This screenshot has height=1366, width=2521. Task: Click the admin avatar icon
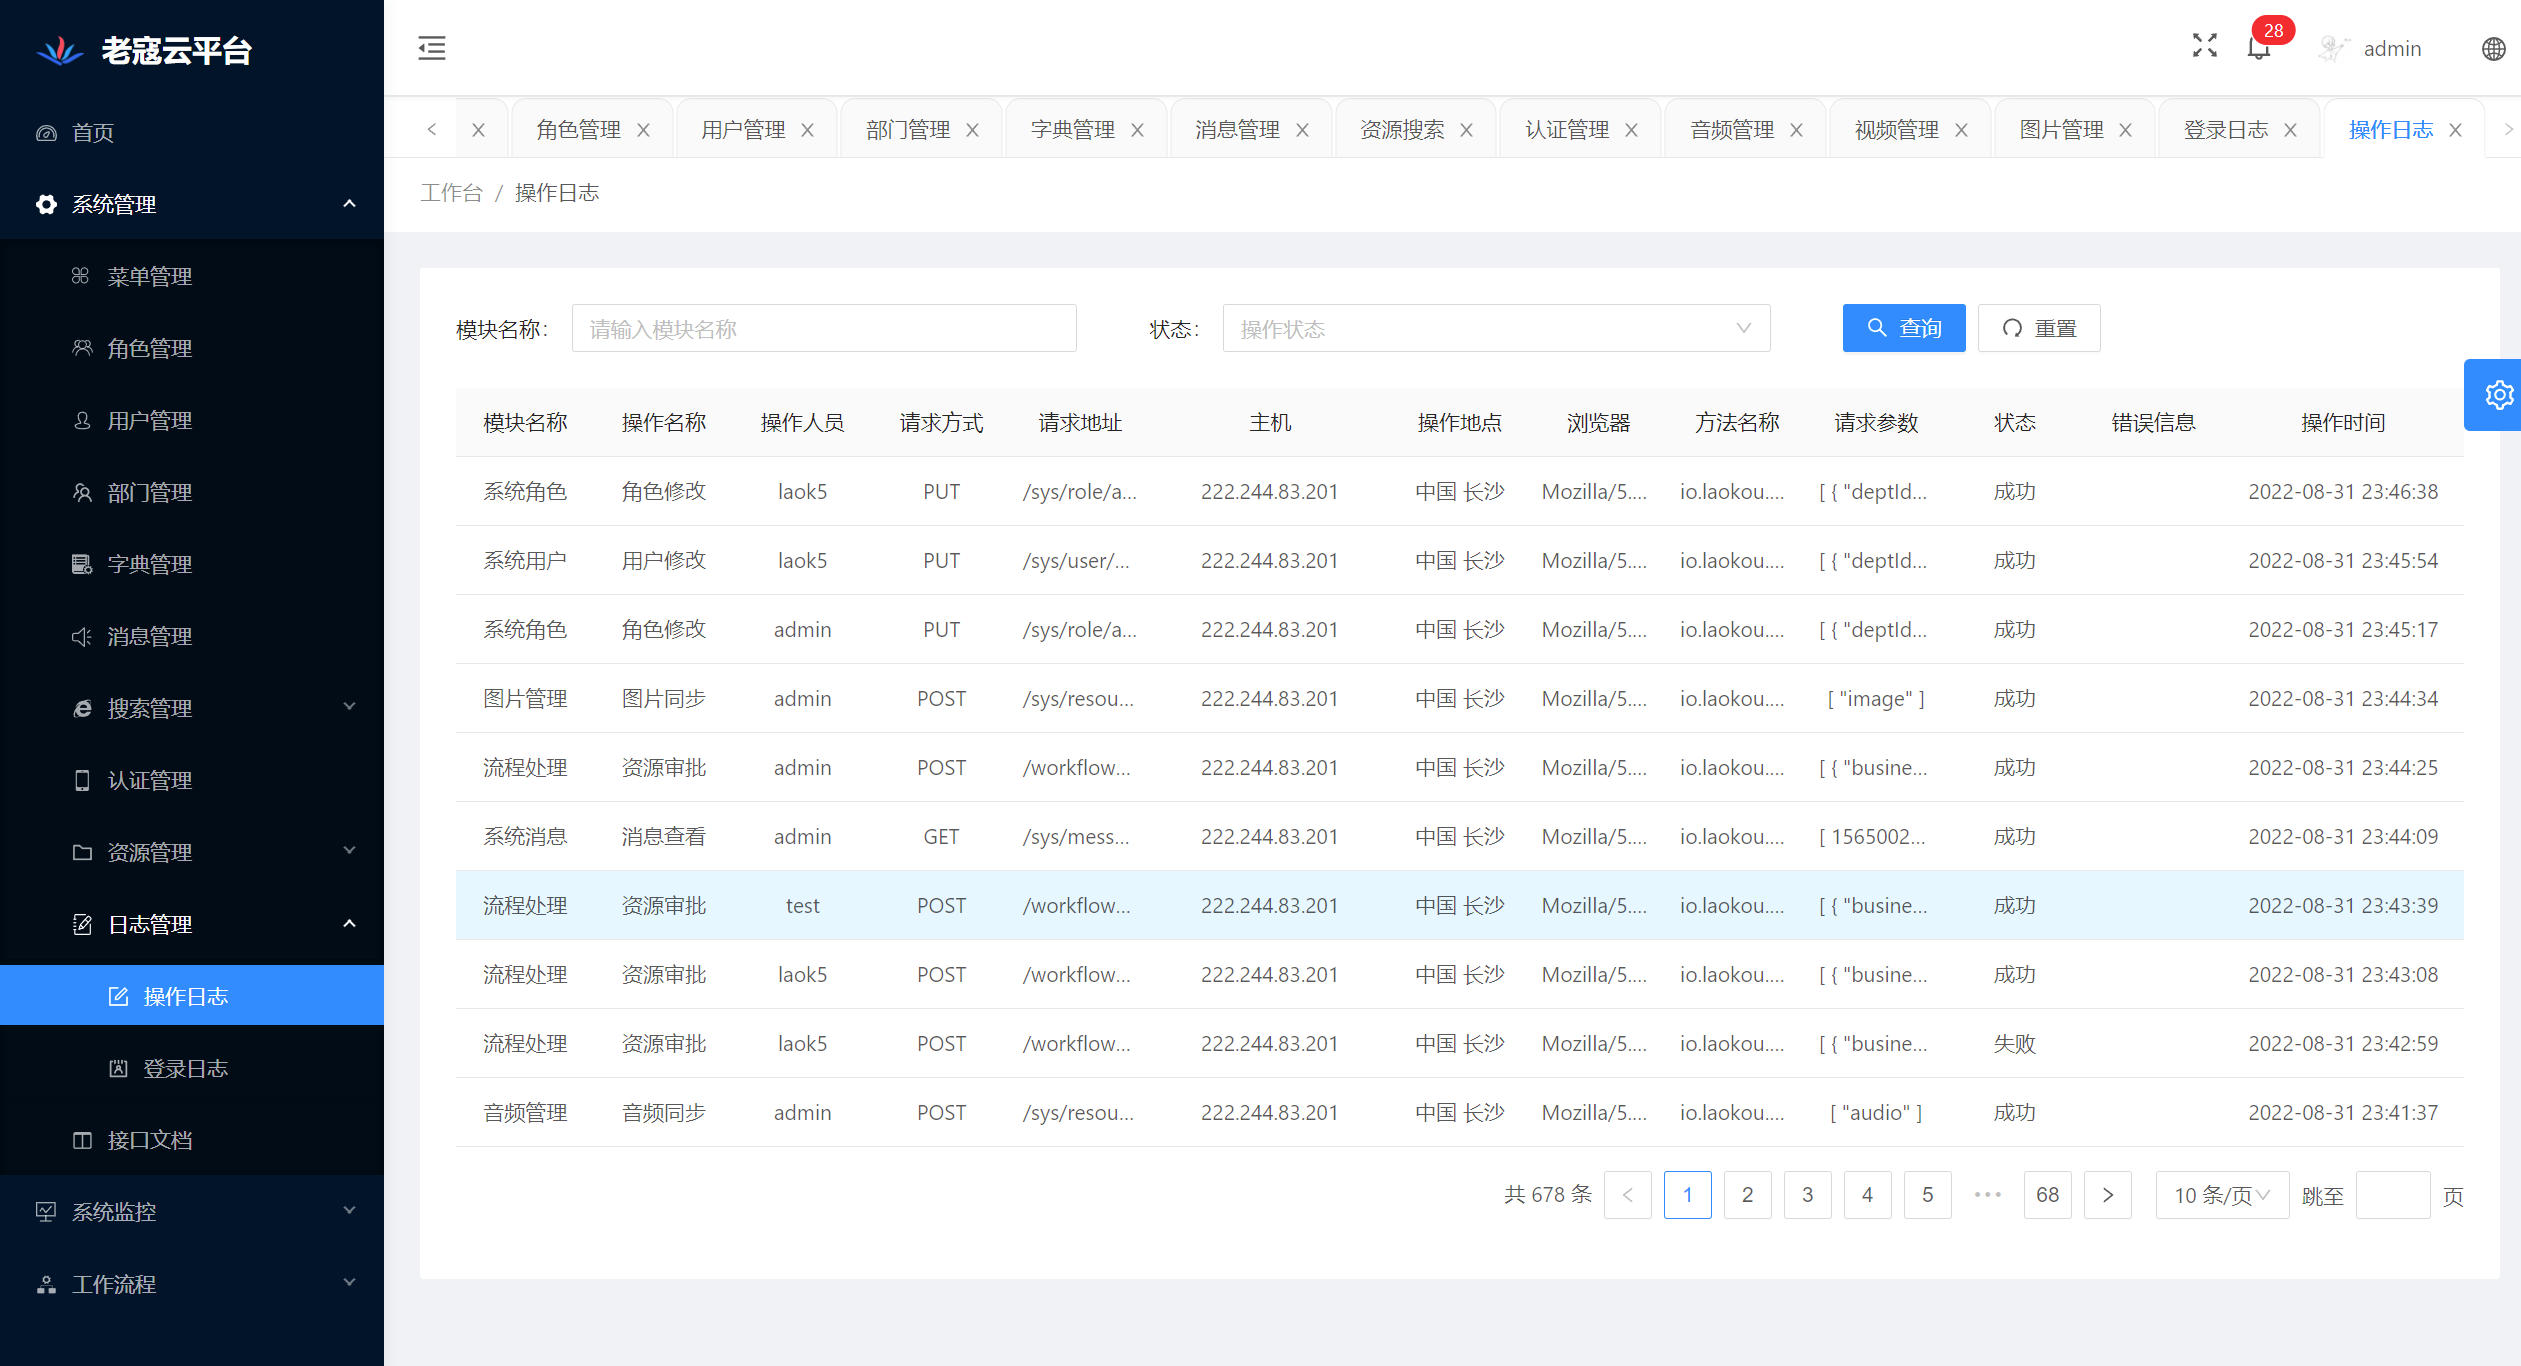(x=2332, y=49)
